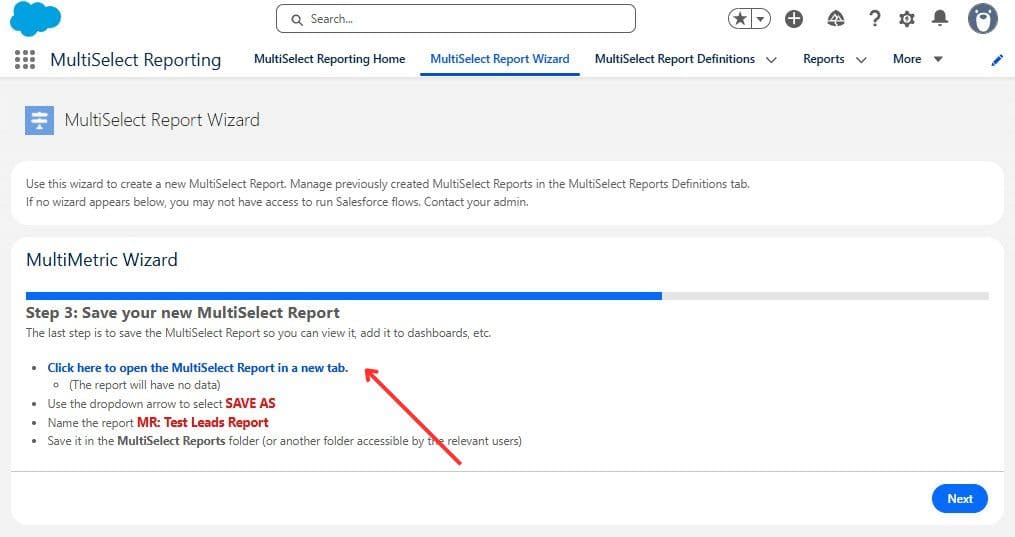1015x537 pixels.
Task: Click the red SAVE AS text
Action: click(251, 404)
